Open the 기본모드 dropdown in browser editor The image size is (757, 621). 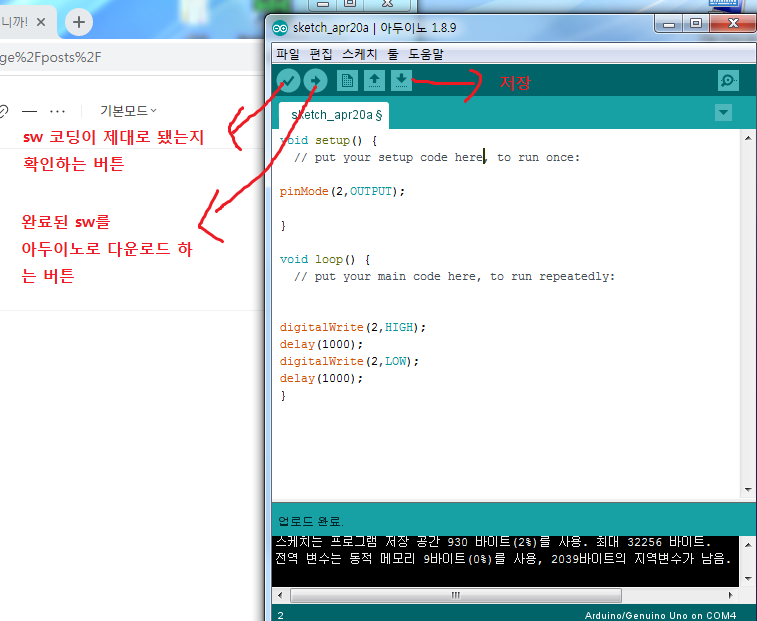[128, 111]
